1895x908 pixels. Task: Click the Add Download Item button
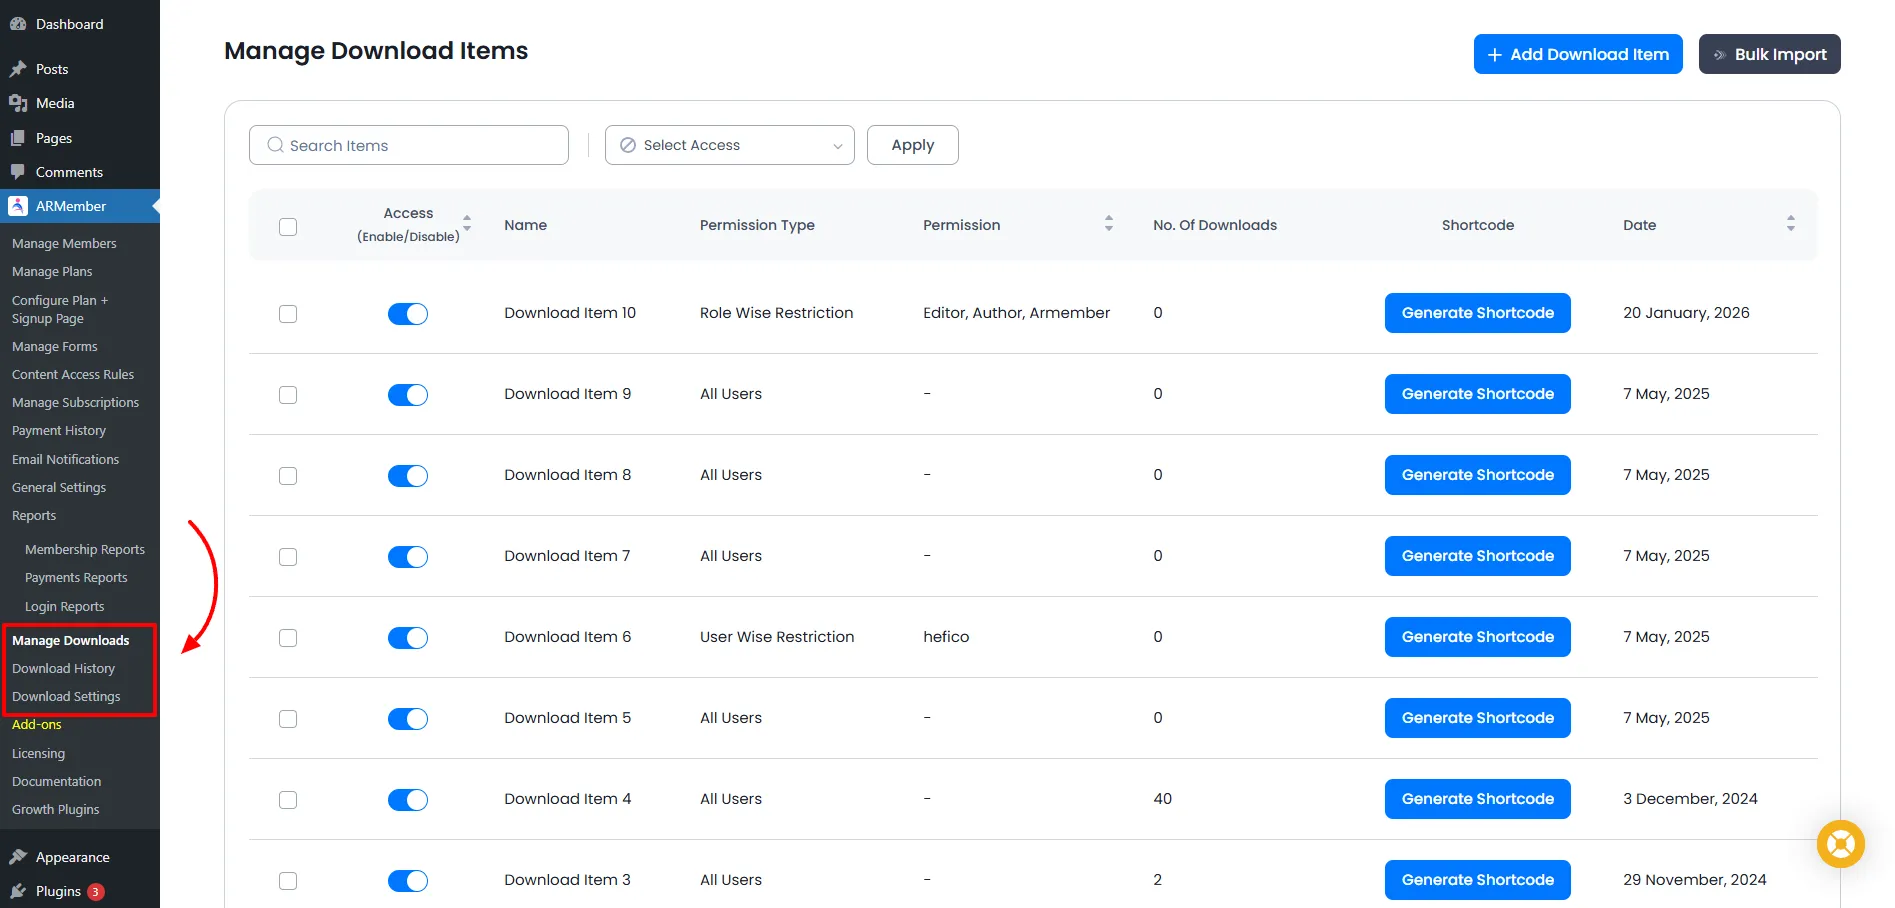1577,54
